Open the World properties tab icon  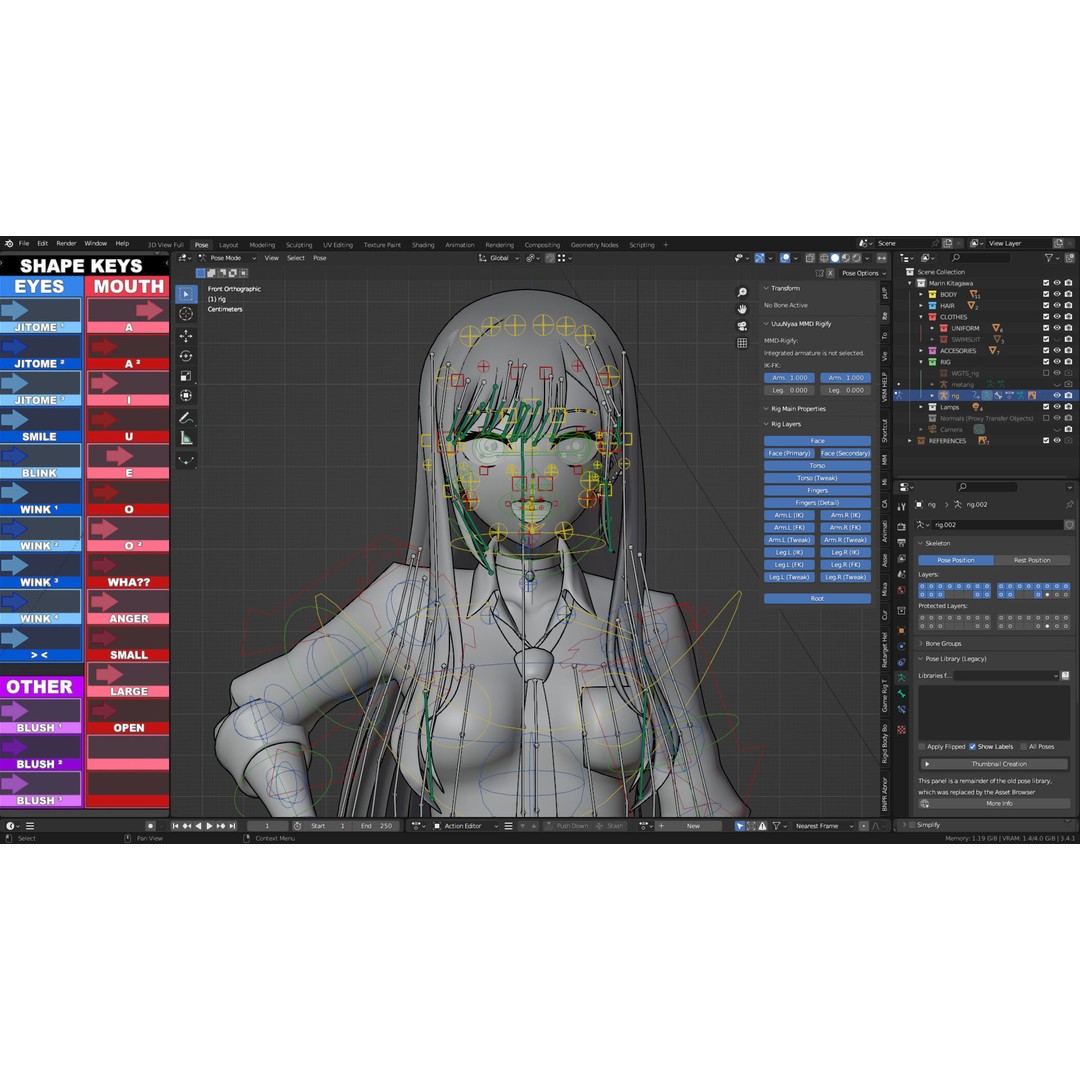pos(902,590)
